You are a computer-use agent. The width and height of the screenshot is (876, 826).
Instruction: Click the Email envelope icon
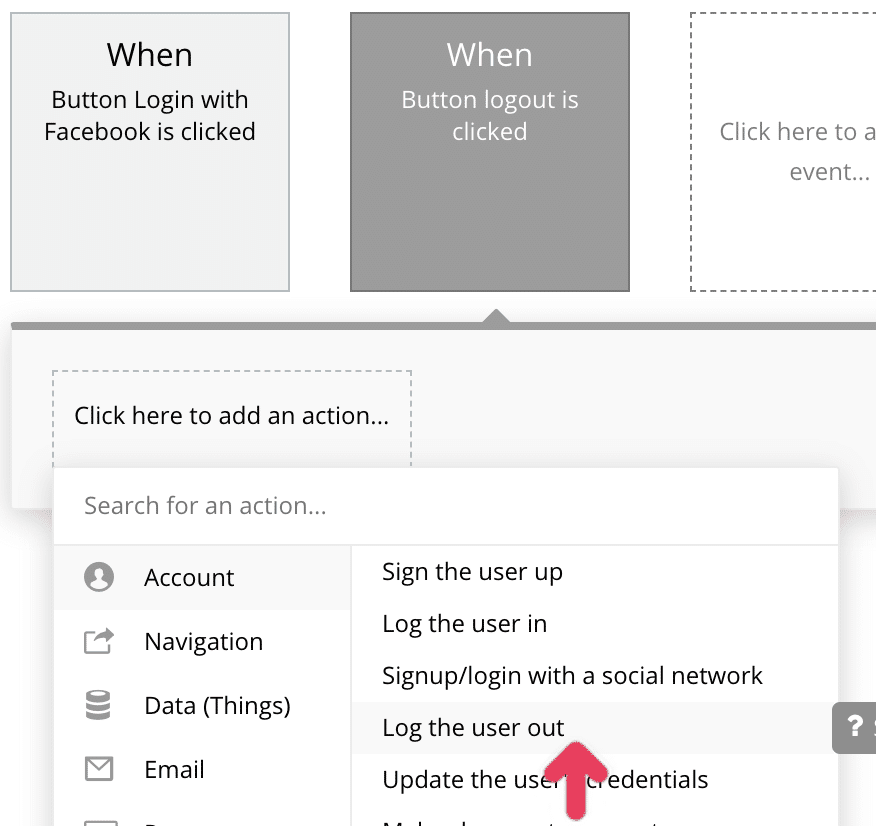[99, 769]
